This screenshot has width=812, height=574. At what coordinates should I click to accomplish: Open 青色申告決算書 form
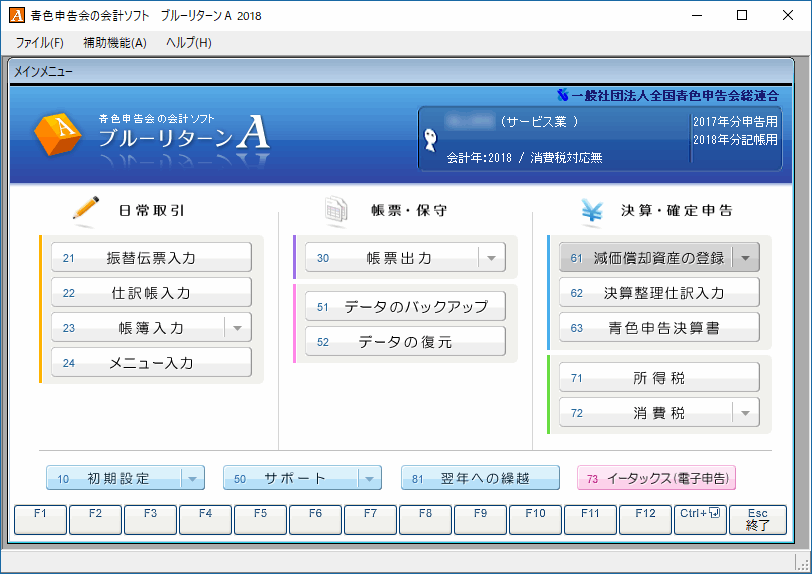click(x=659, y=328)
